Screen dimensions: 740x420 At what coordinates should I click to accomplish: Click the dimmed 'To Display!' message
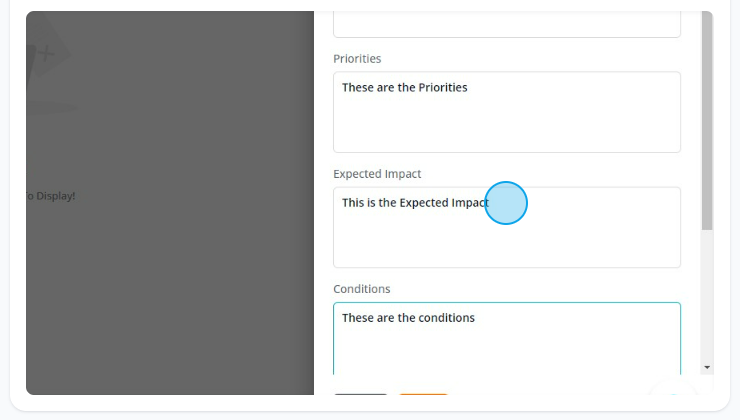click(x=50, y=196)
